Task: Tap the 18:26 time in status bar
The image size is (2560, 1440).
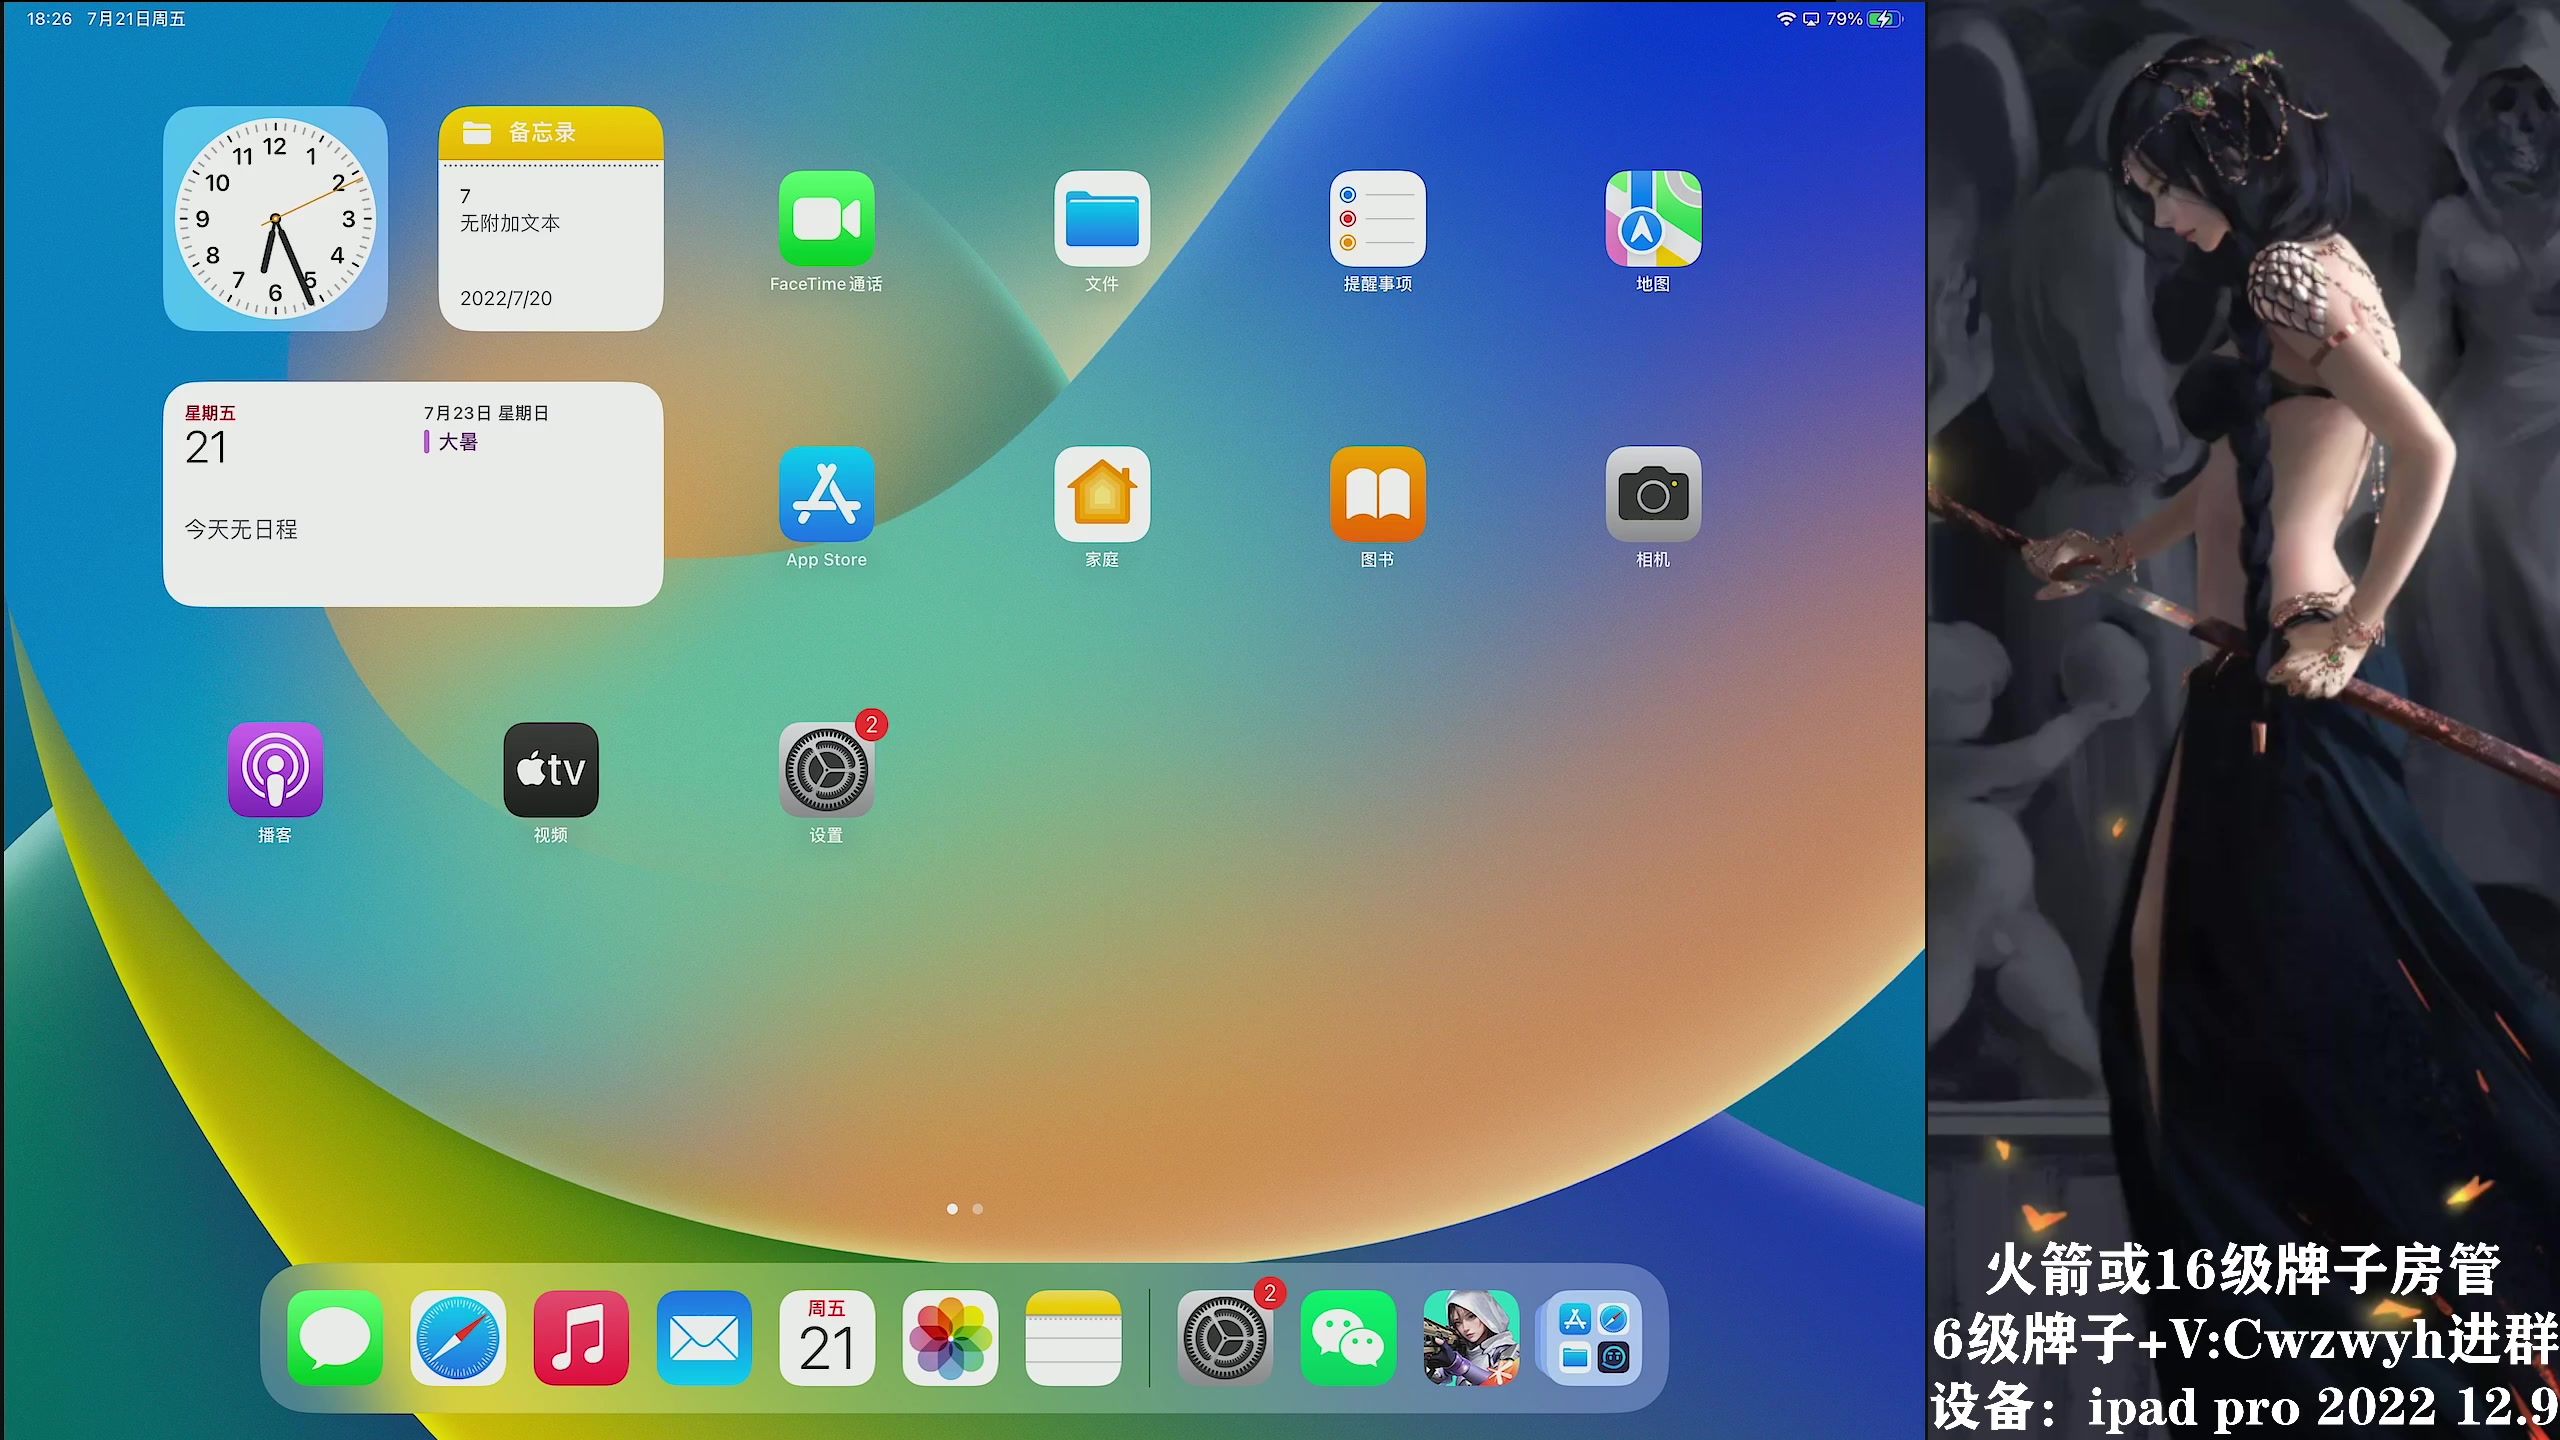Action: tap(49, 19)
